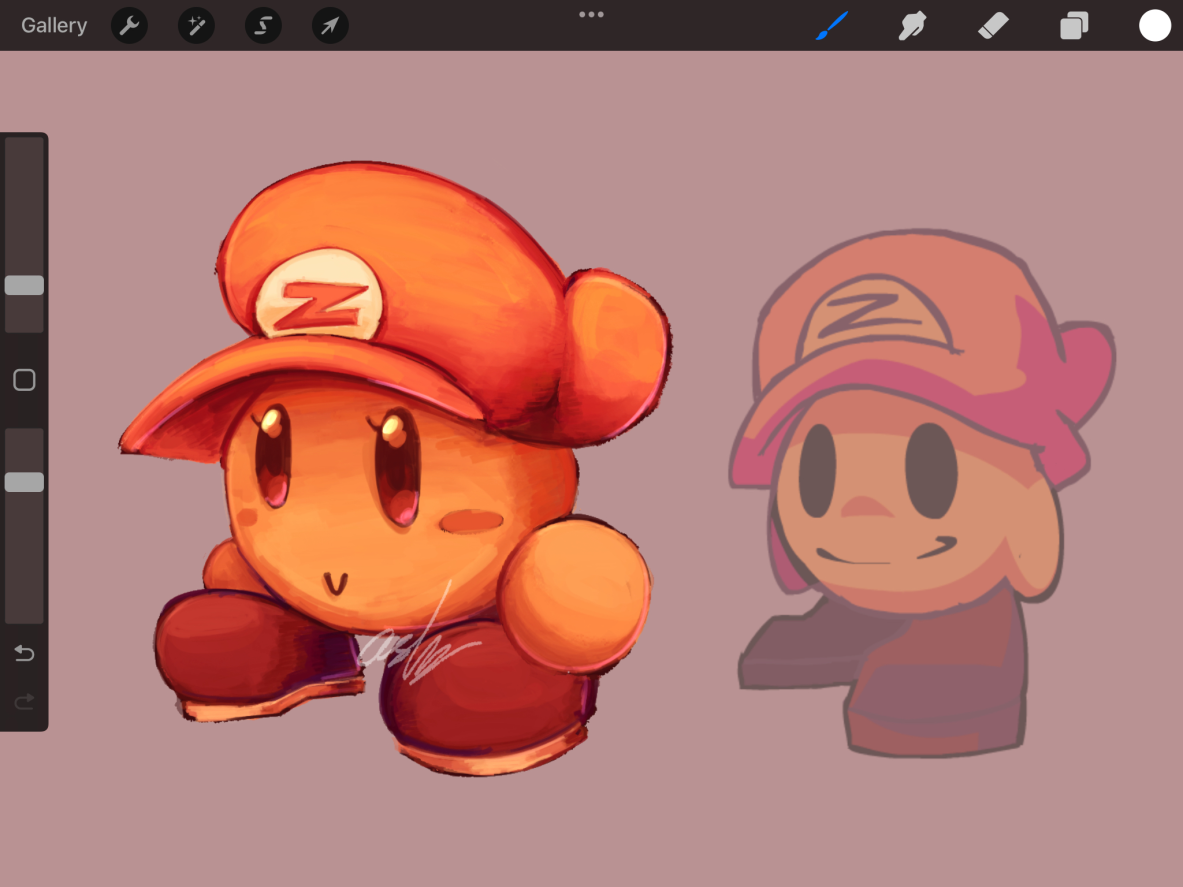Image resolution: width=1183 pixels, height=887 pixels.
Task: Open the Actions wrench menu
Action: point(129,26)
